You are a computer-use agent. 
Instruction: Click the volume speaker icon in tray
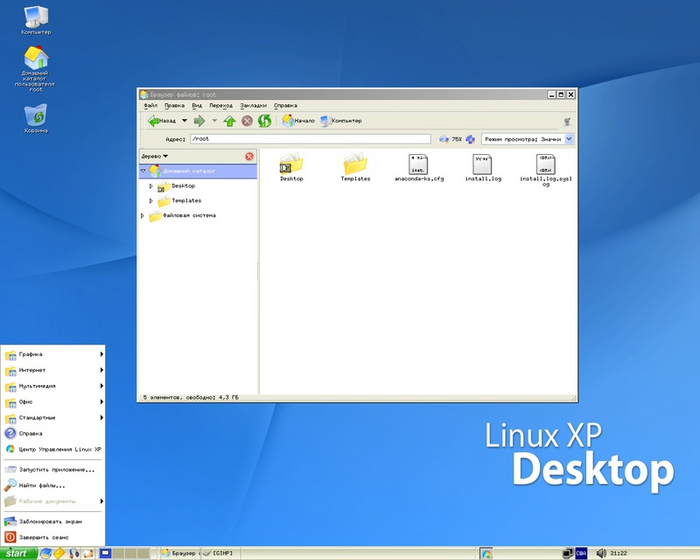point(601,552)
